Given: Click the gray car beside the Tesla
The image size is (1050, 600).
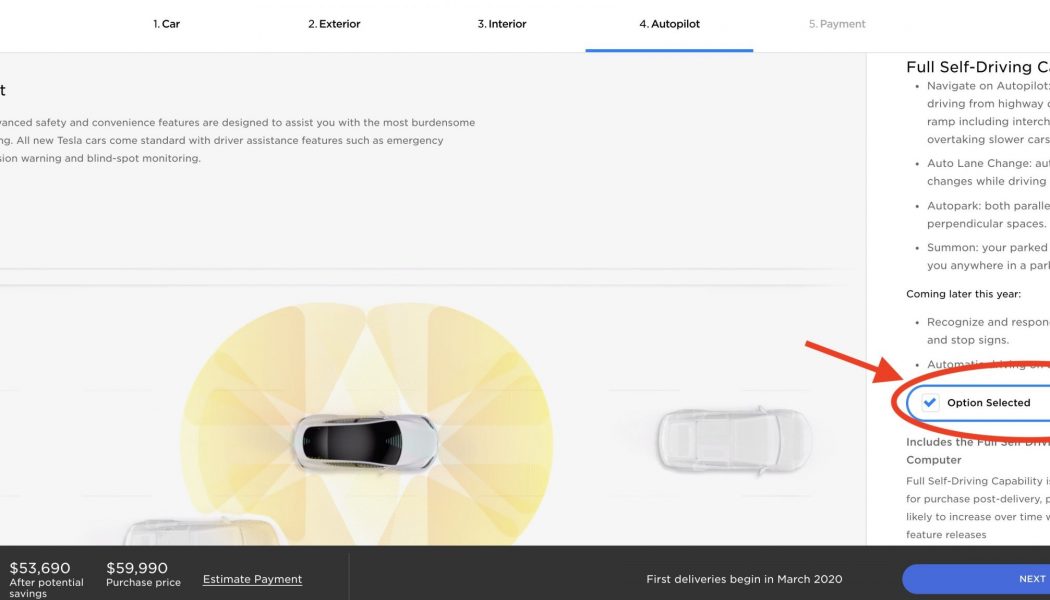Looking at the screenshot, I should coord(735,440).
